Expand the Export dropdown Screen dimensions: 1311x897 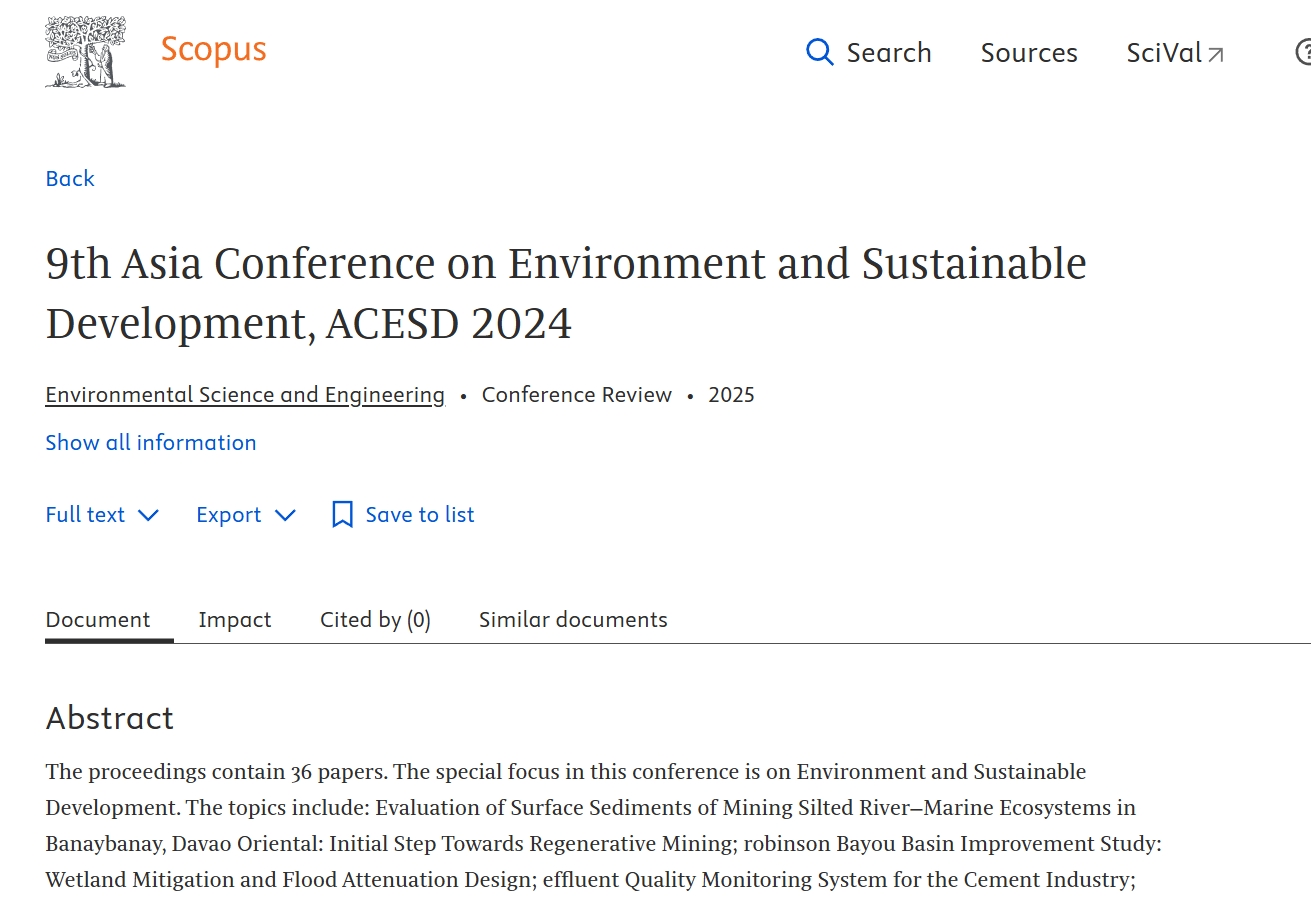pos(246,515)
